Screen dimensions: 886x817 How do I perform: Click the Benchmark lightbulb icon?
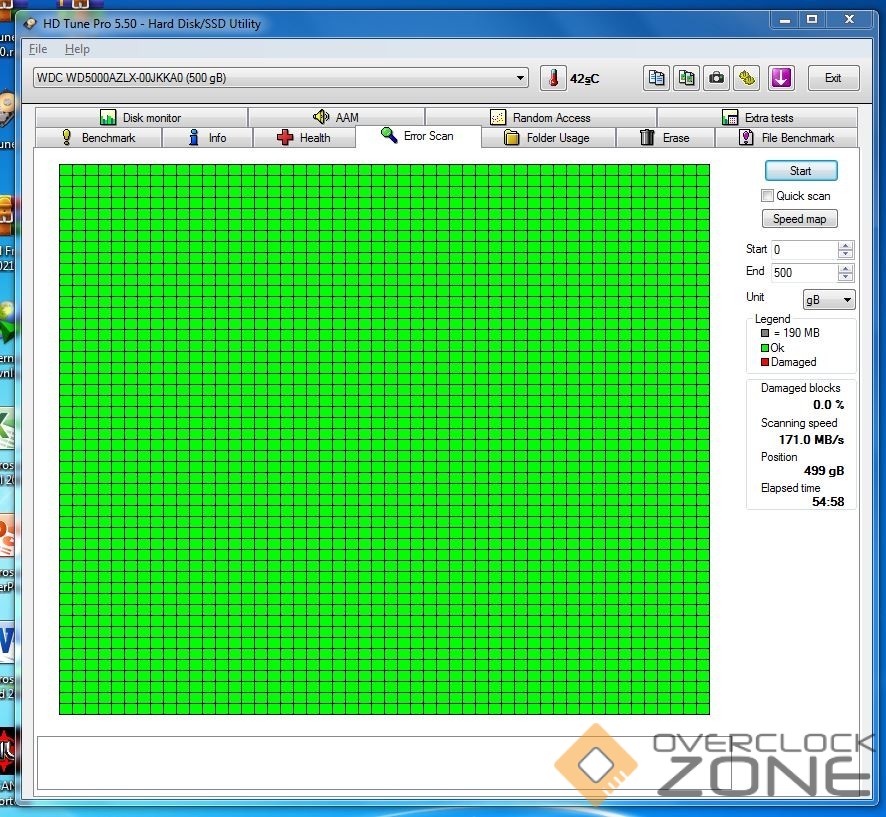[x=67, y=137]
